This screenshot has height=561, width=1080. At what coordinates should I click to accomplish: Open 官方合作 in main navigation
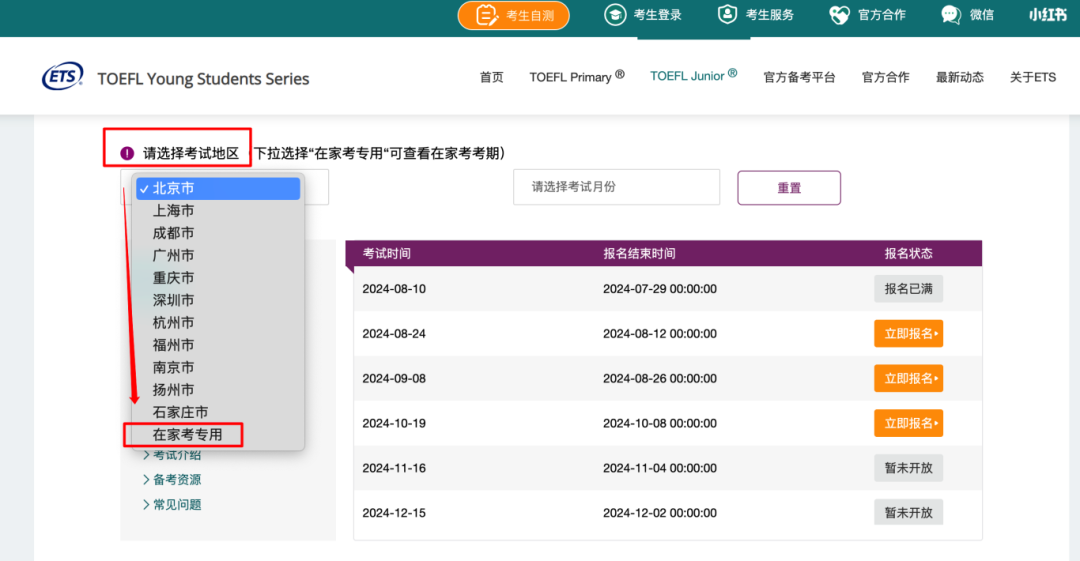pyautogui.click(x=885, y=77)
